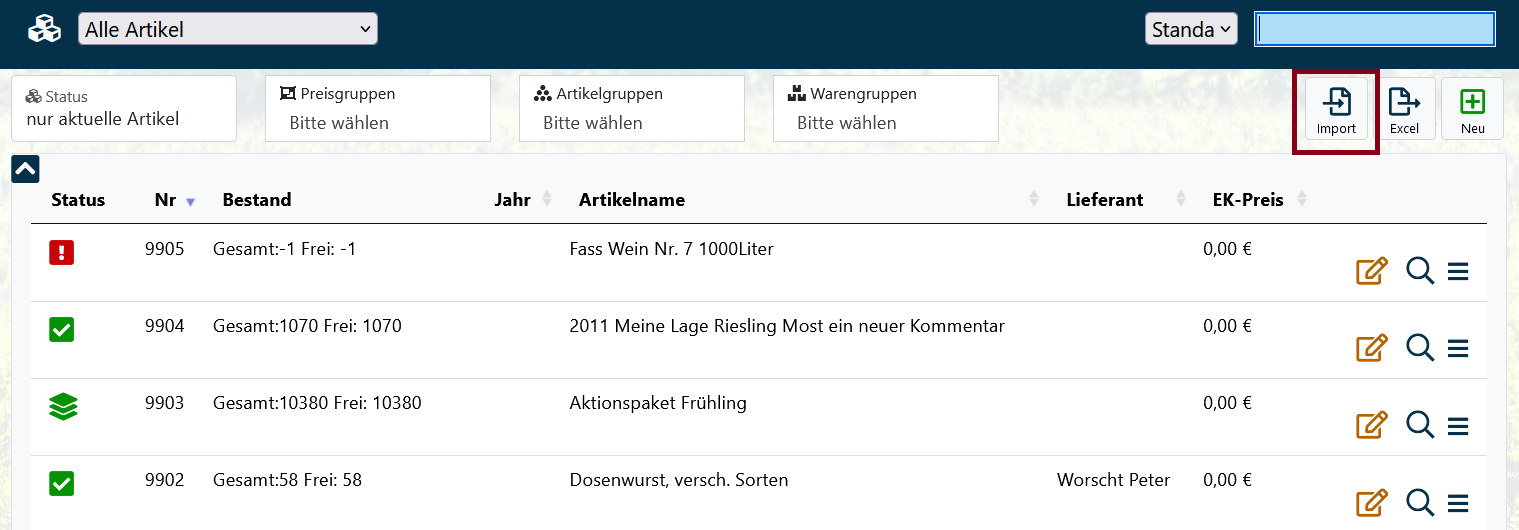Open the Status filter box
The width and height of the screenshot is (1519, 530).
[x=124, y=109]
